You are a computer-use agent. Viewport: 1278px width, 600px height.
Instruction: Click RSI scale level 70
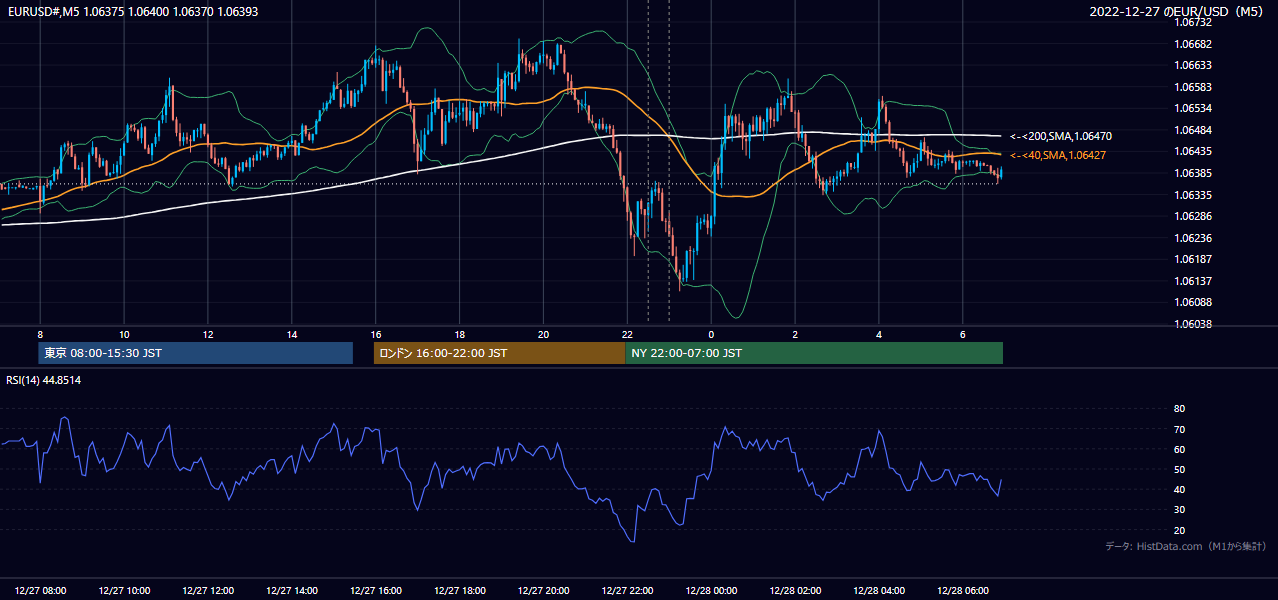pyautogui.click(x=1180, y=429)
